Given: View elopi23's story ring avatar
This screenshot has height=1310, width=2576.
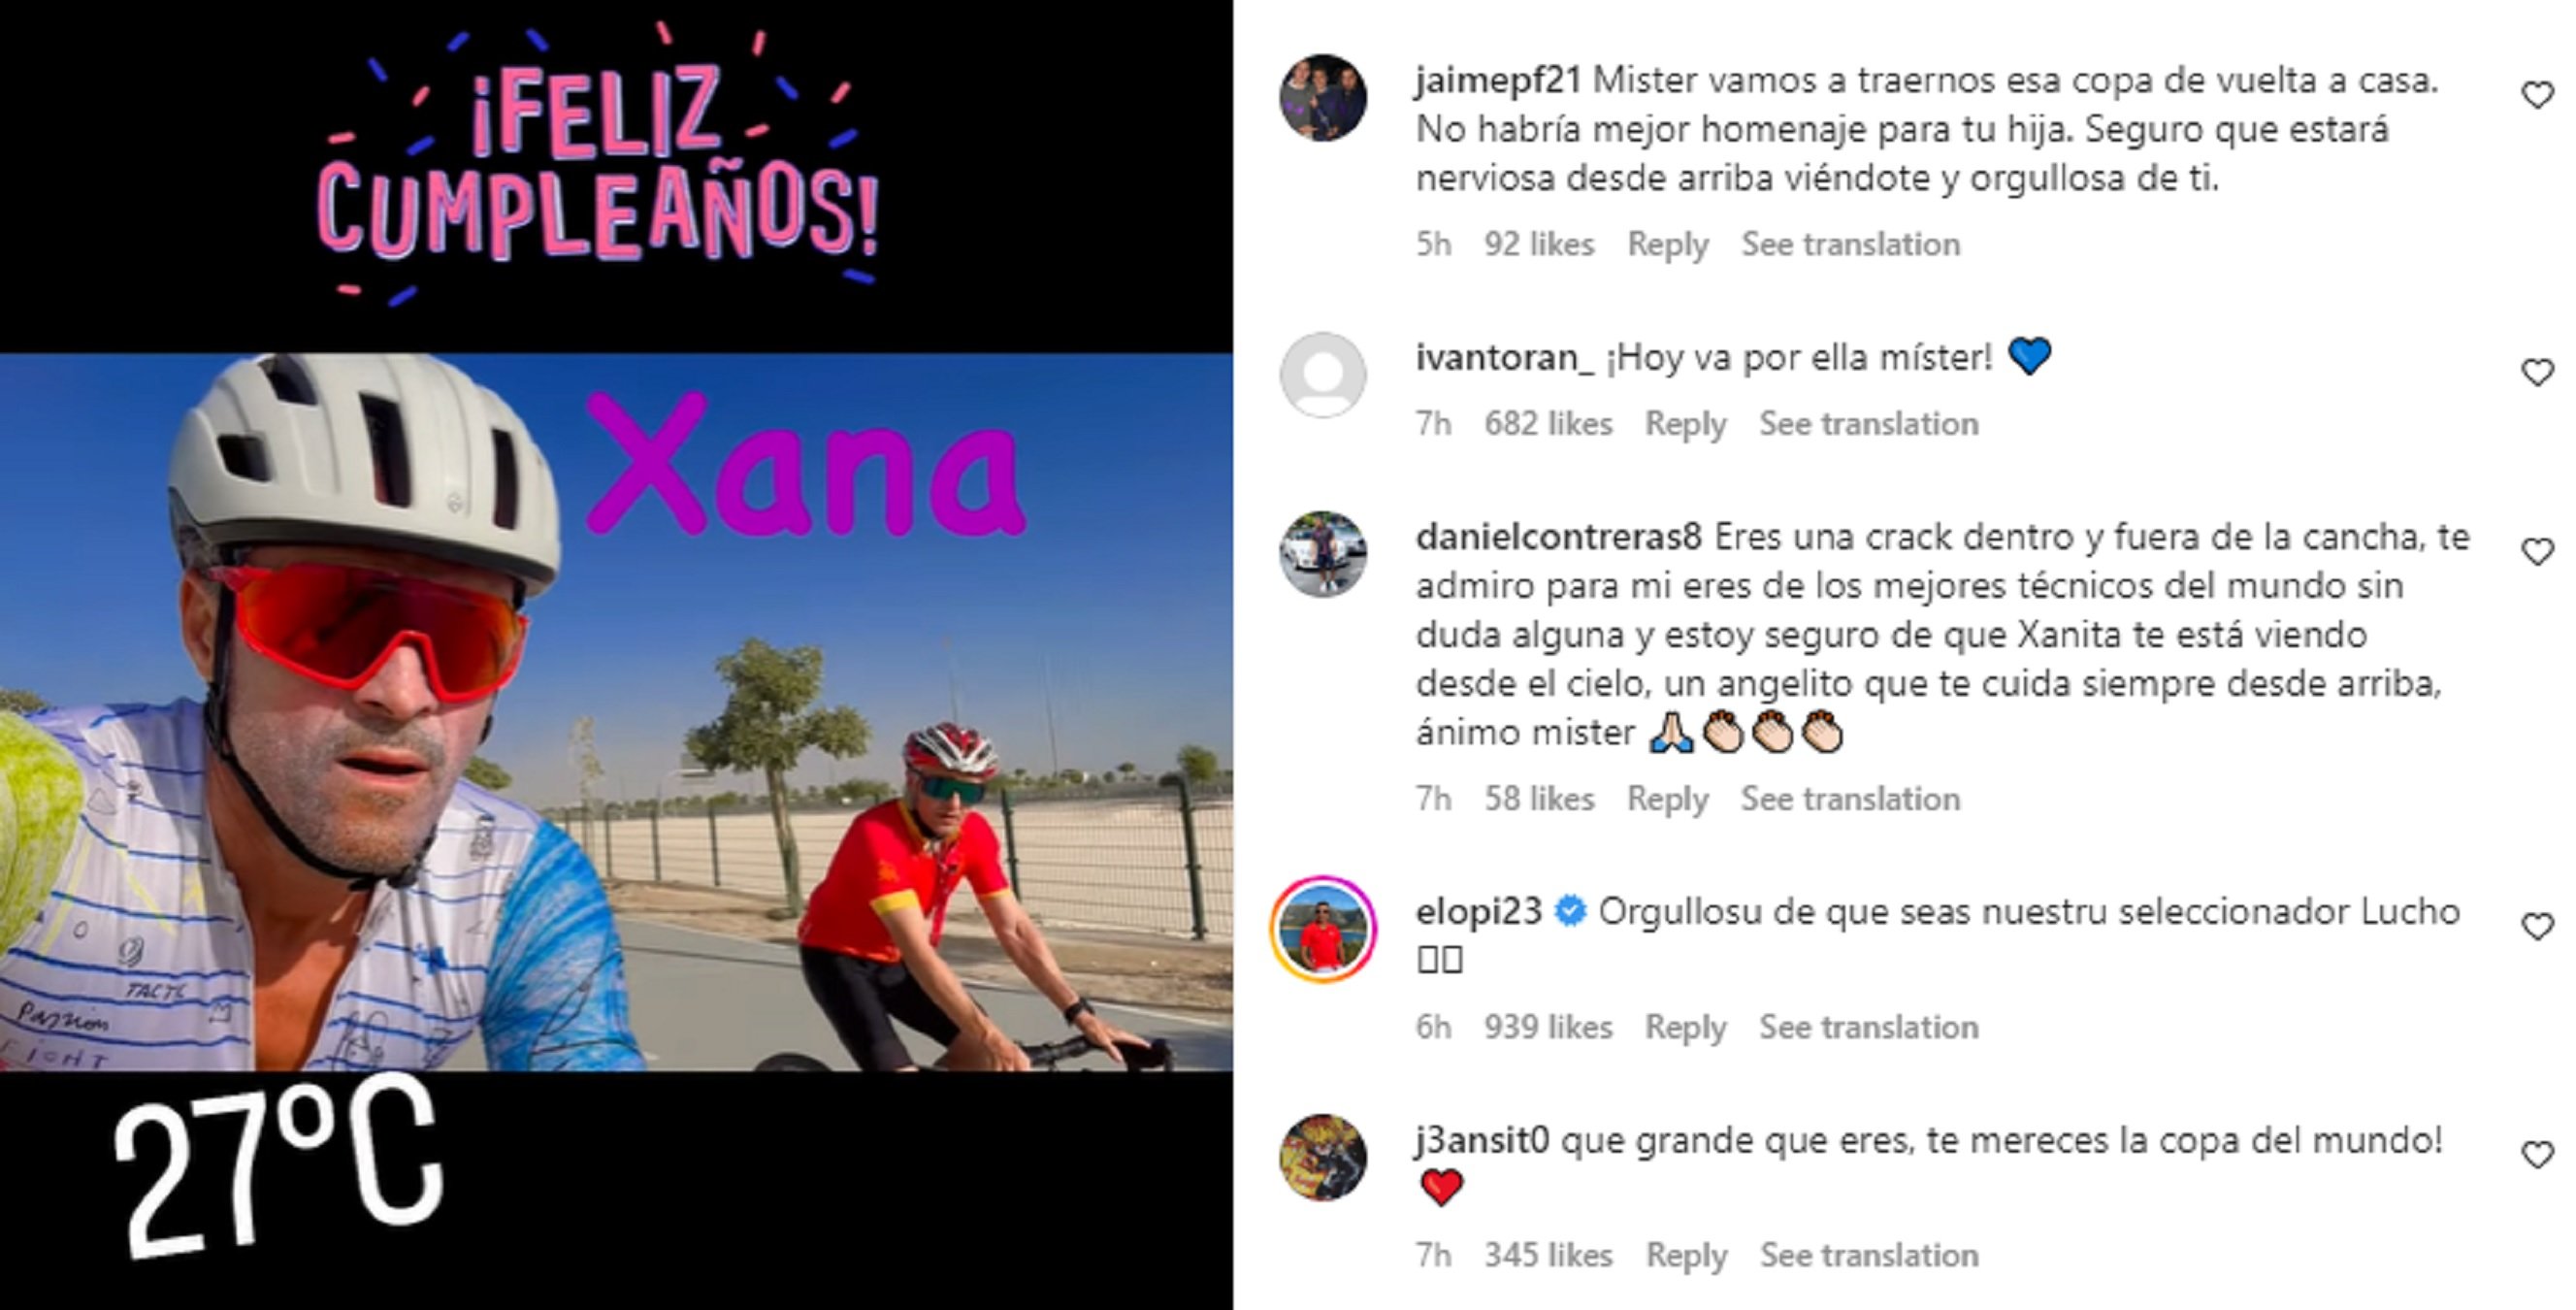Looking at the screenshot, I should pyautogui.click(x=1323, y=929).
